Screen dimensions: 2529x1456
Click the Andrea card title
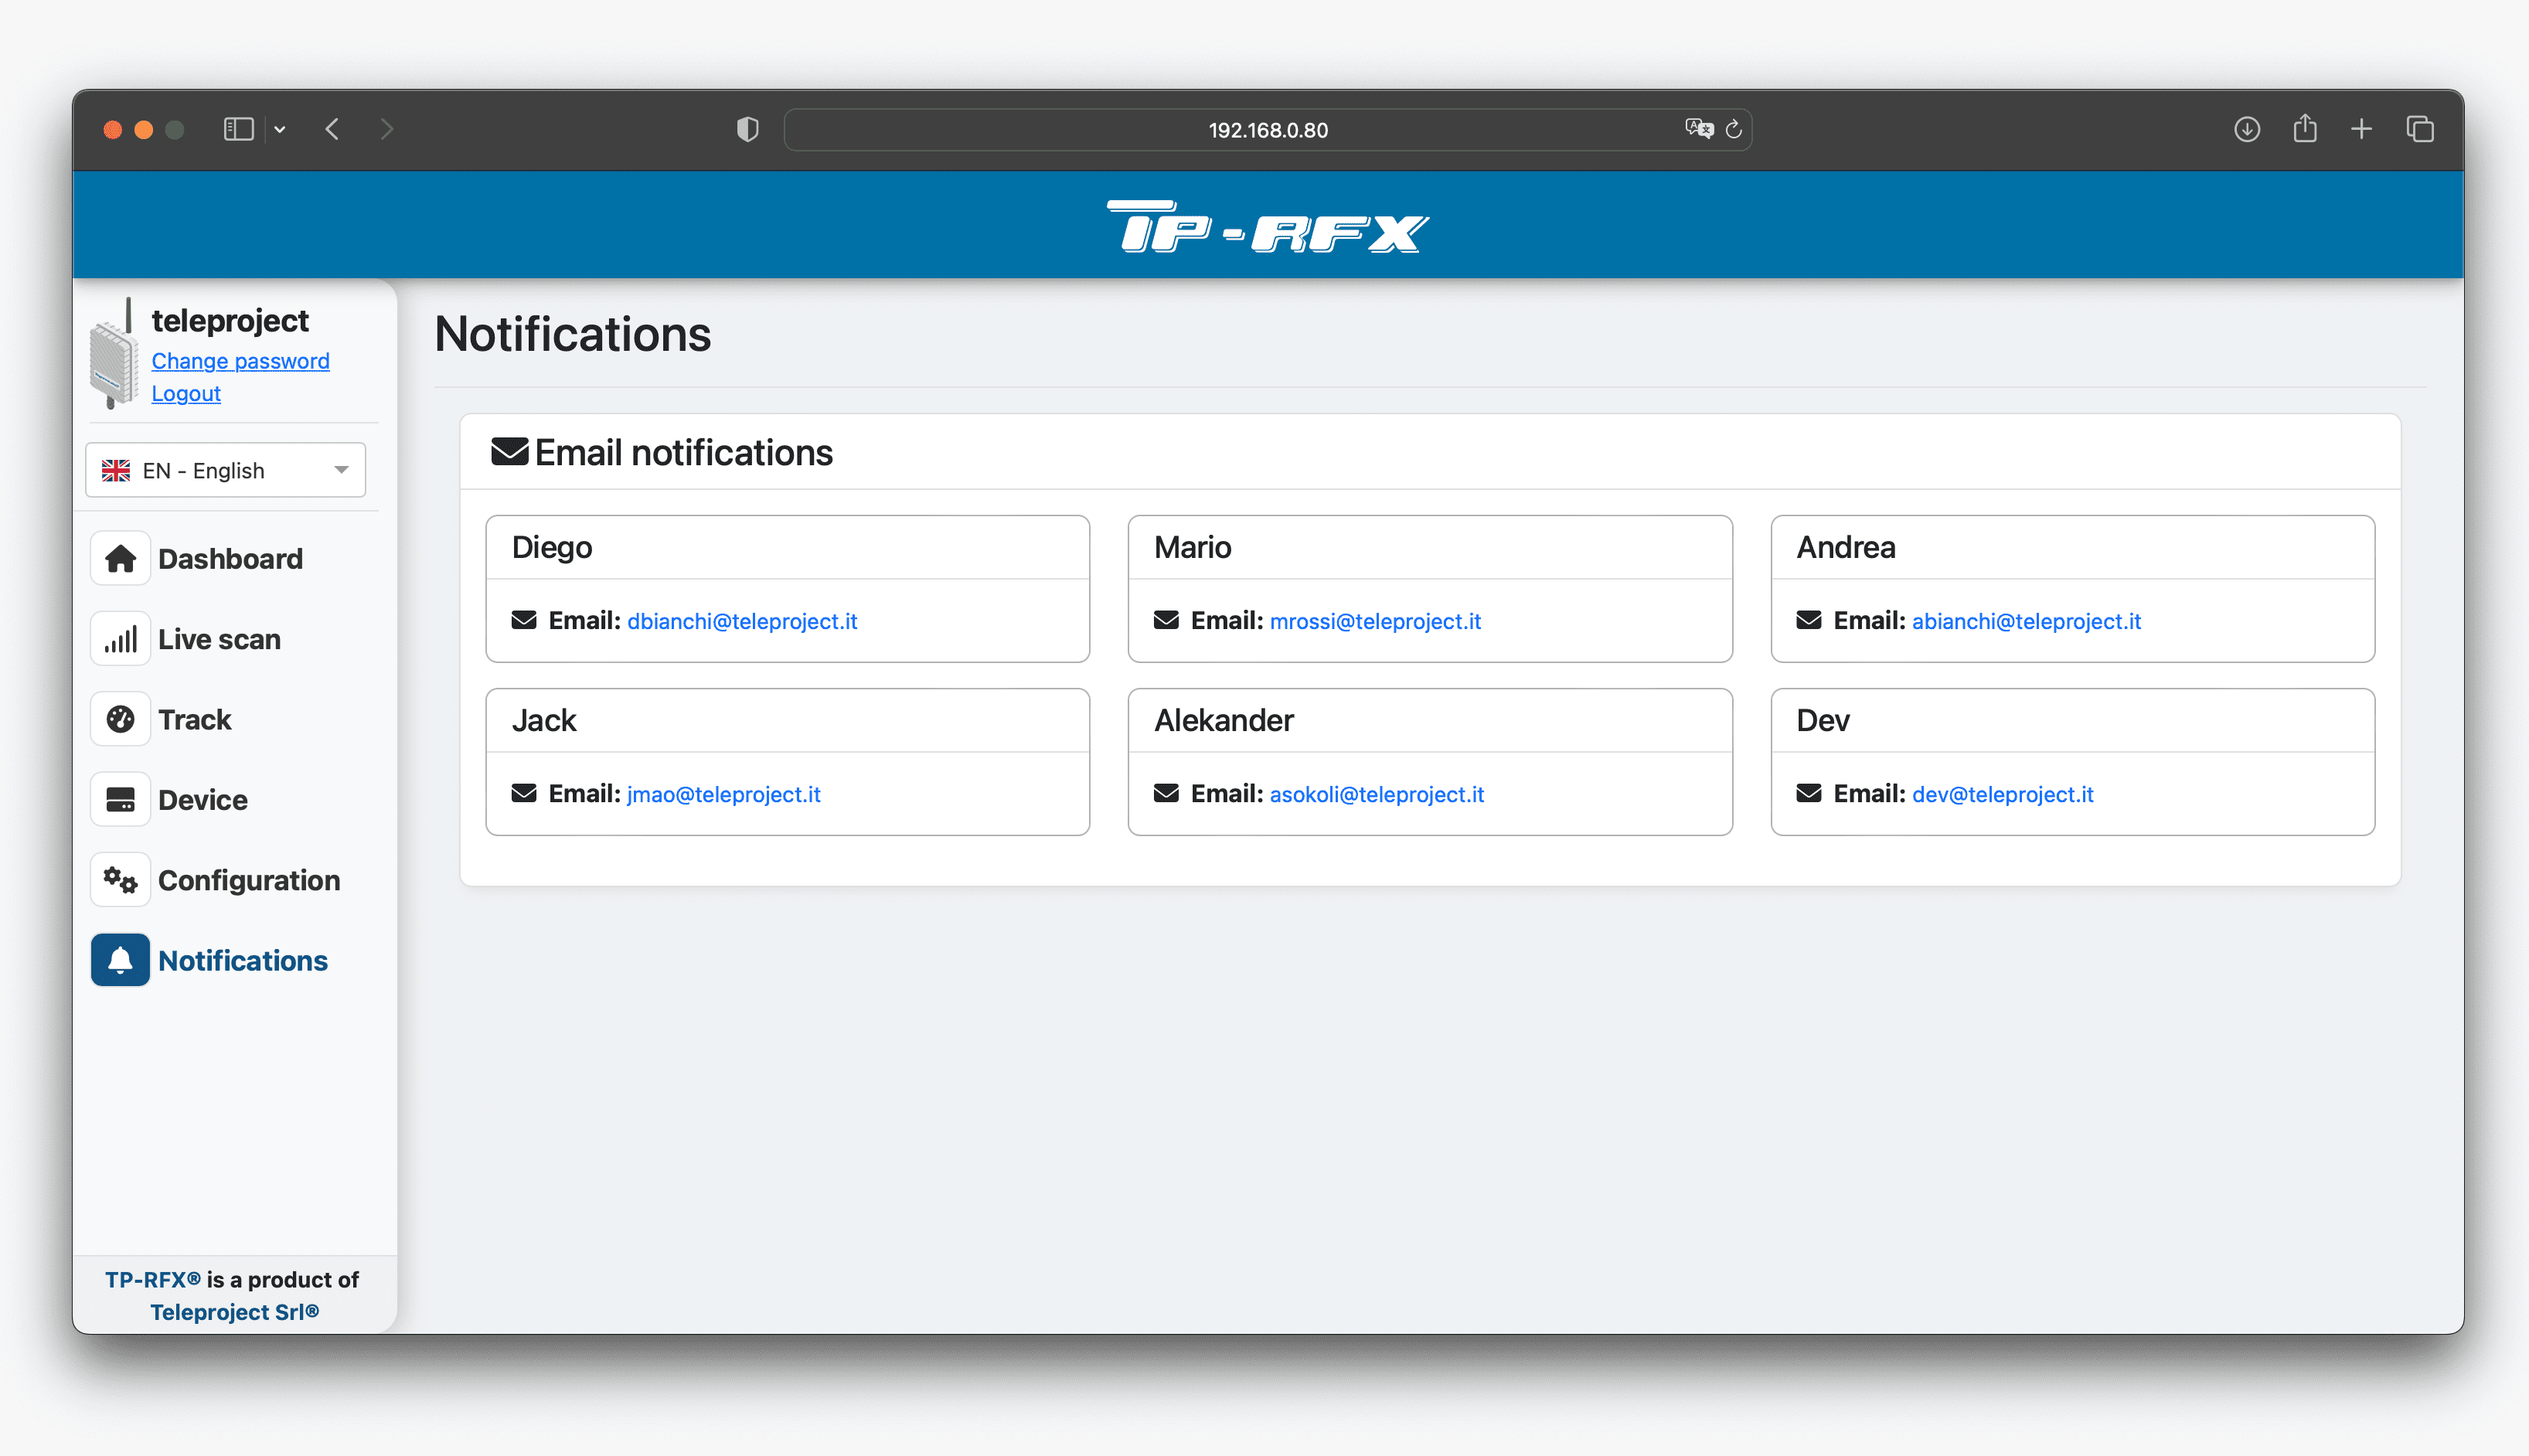[1845, 547]
